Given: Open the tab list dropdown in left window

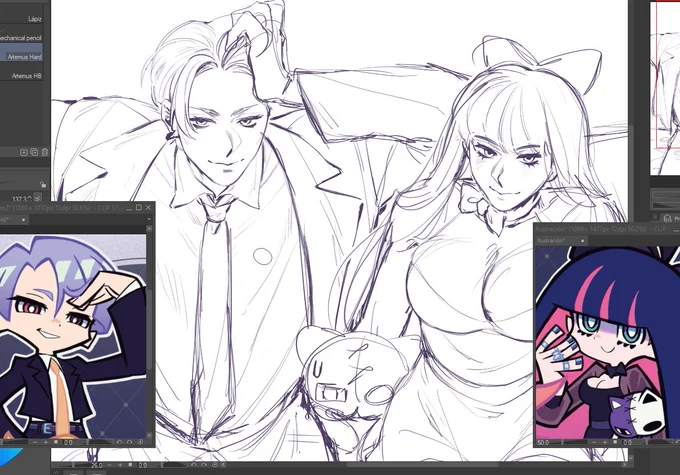Looking at the screenshot, I should pos(149,219).
